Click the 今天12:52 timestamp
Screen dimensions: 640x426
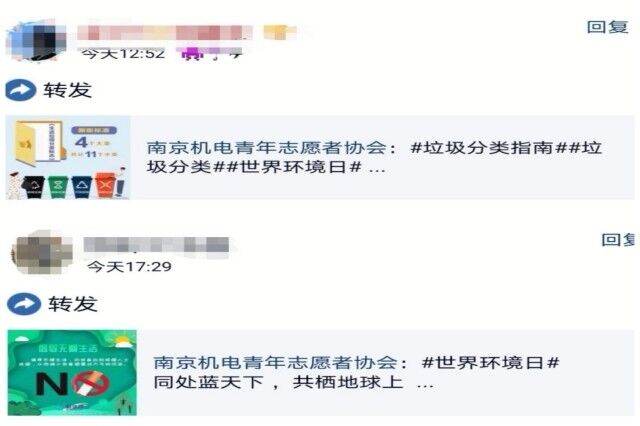pos(123,53)
